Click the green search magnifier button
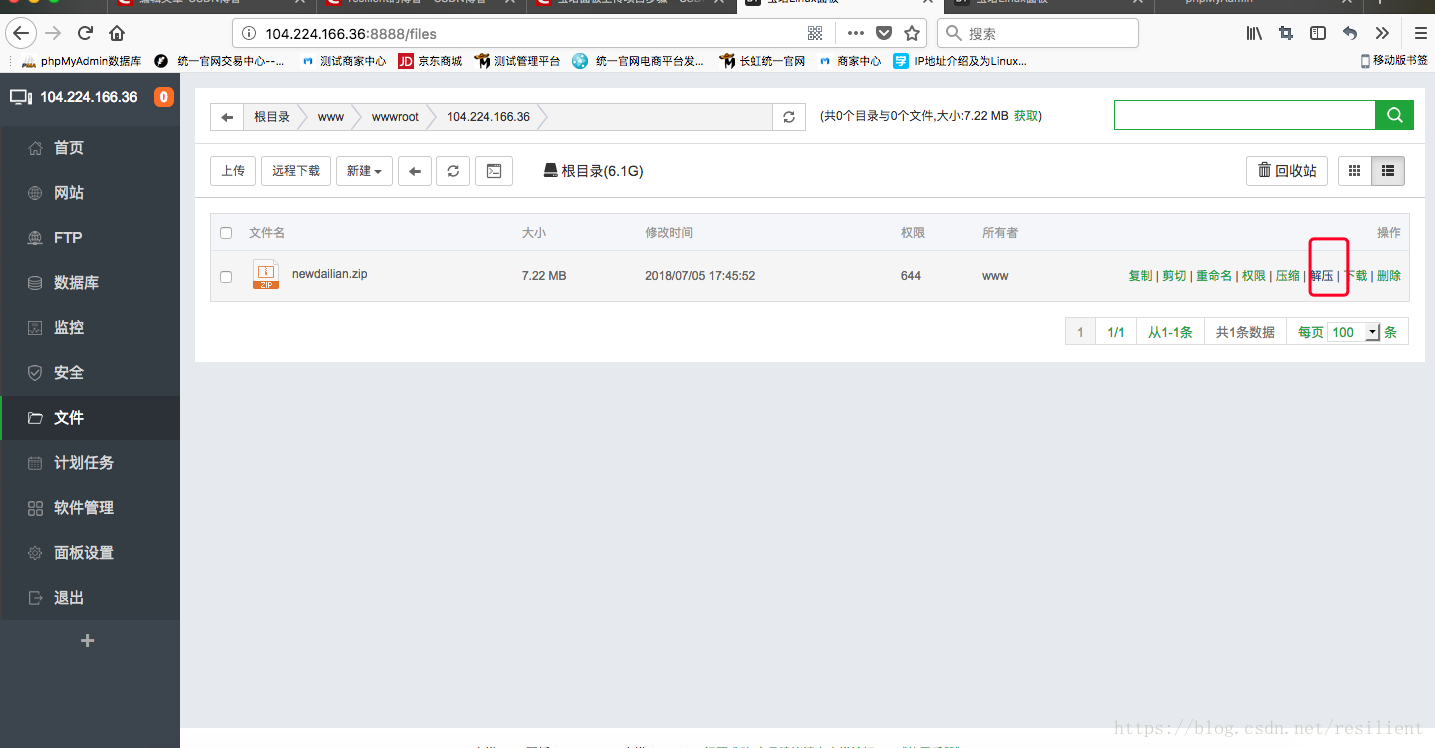Screen dimensions: 1435x748 1394,115
